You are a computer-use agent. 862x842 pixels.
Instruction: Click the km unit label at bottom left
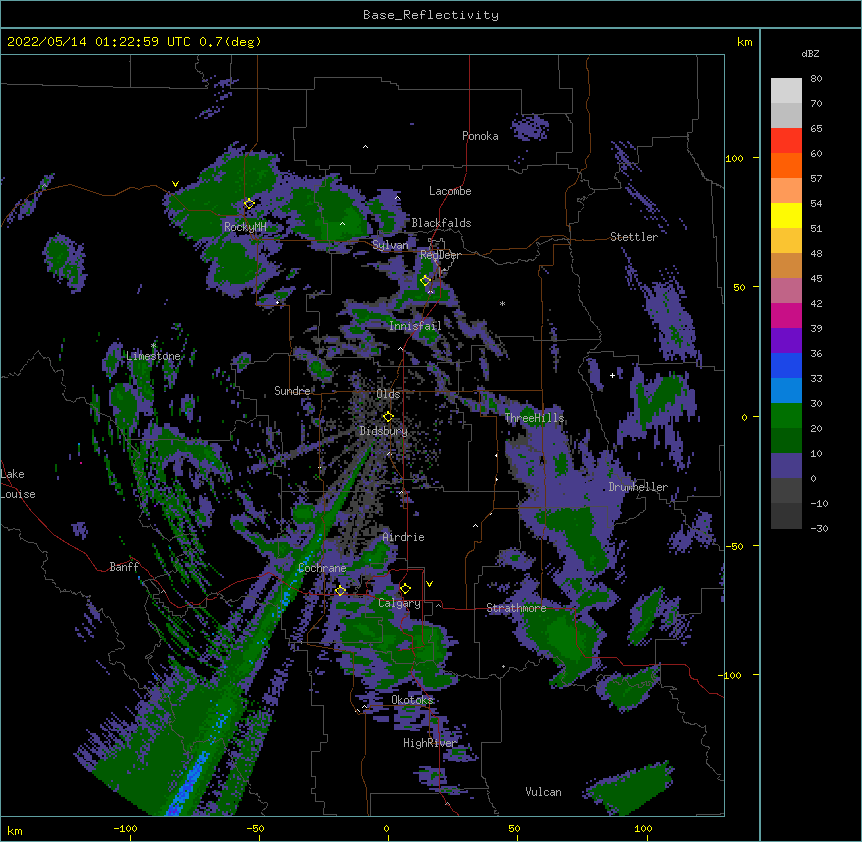[15, 831]
